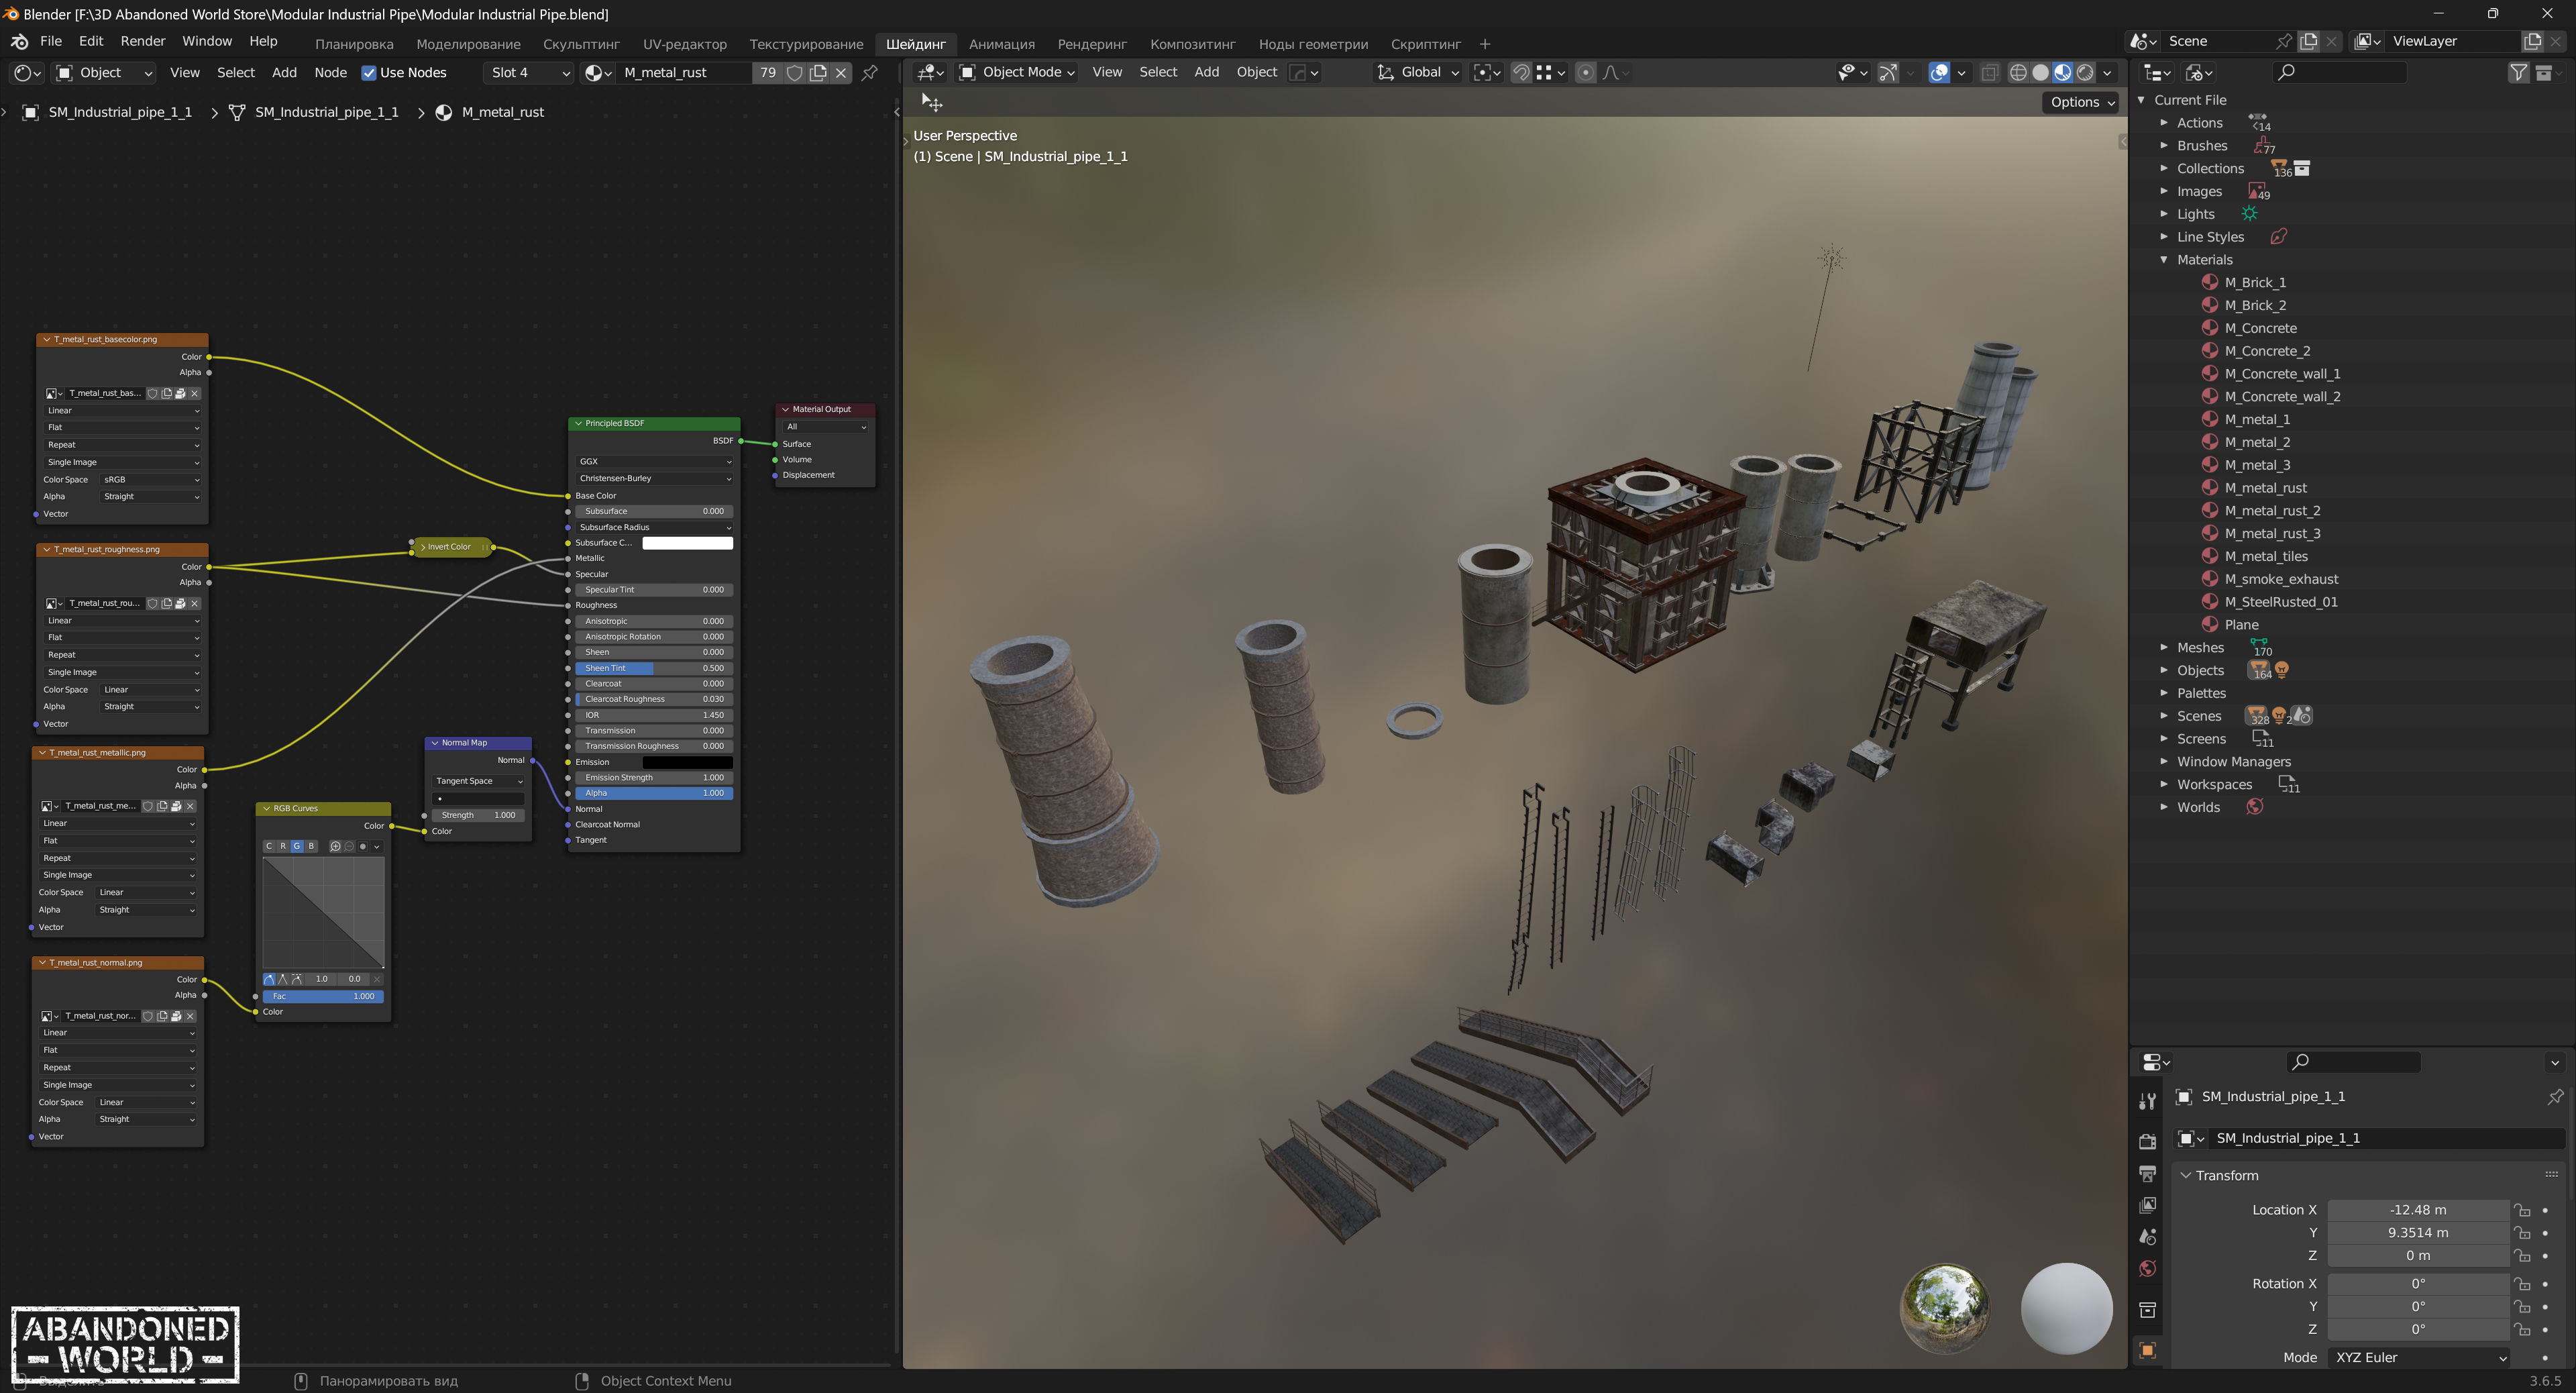Screen dimensions: 2576x1393
Task: Click the fake user shield for M_metal_rust
Action: (794, 73)
